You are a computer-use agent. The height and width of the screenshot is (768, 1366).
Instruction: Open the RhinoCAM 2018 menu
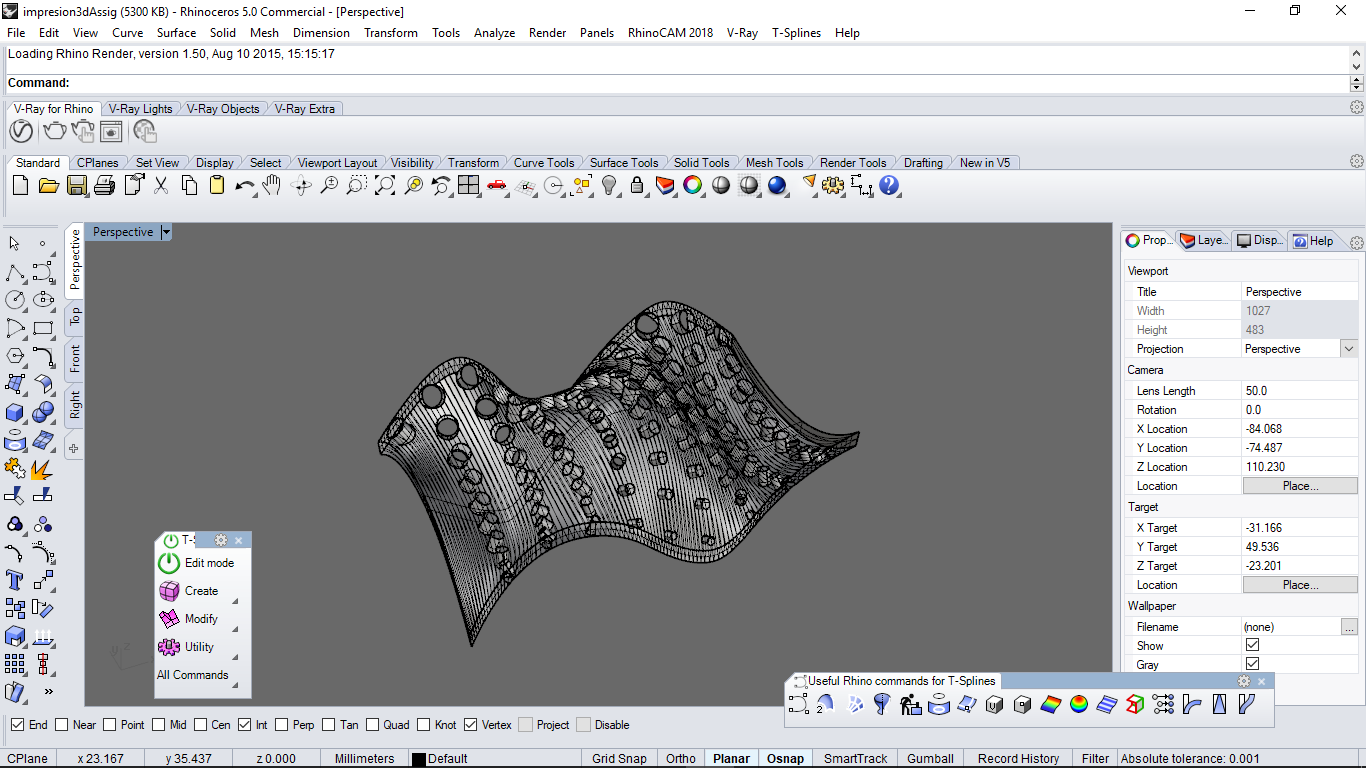[670, 33]
